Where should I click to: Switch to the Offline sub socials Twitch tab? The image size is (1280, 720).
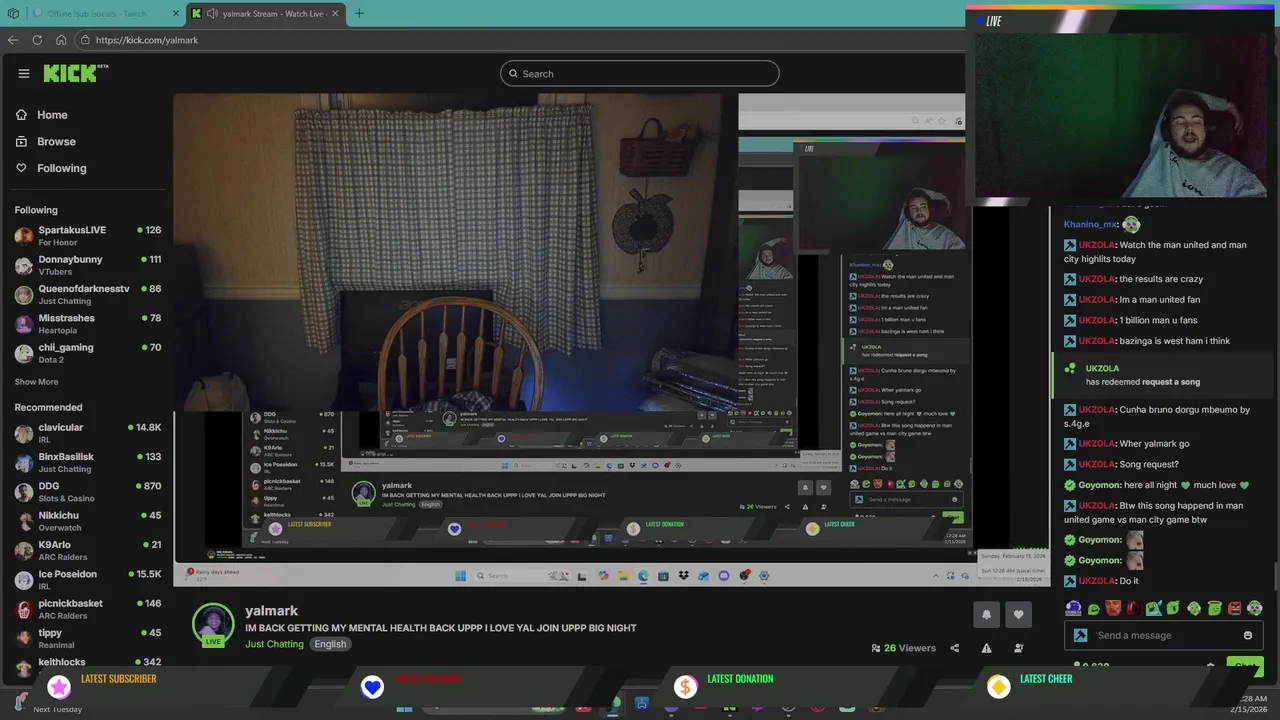pyautogui.click(x=103, y=13)
